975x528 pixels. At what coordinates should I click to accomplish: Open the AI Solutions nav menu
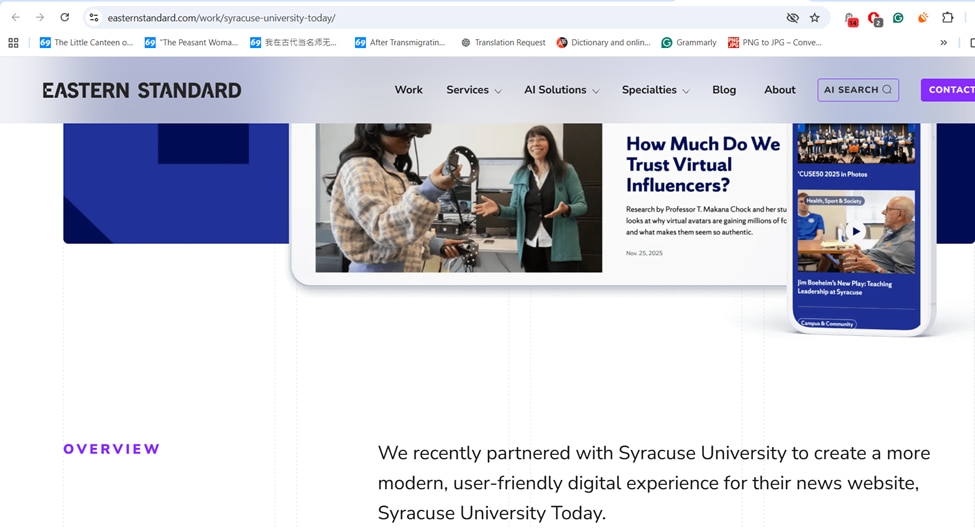555,90
